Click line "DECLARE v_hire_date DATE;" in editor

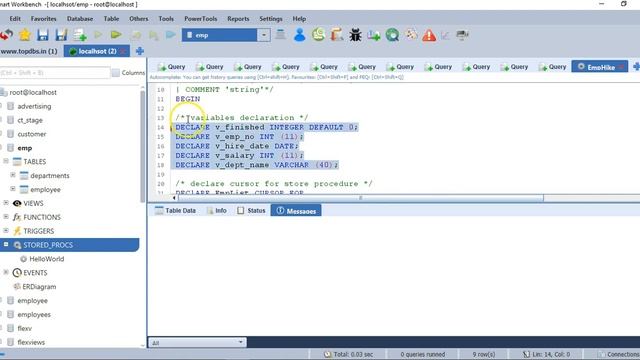click(237, 146)
